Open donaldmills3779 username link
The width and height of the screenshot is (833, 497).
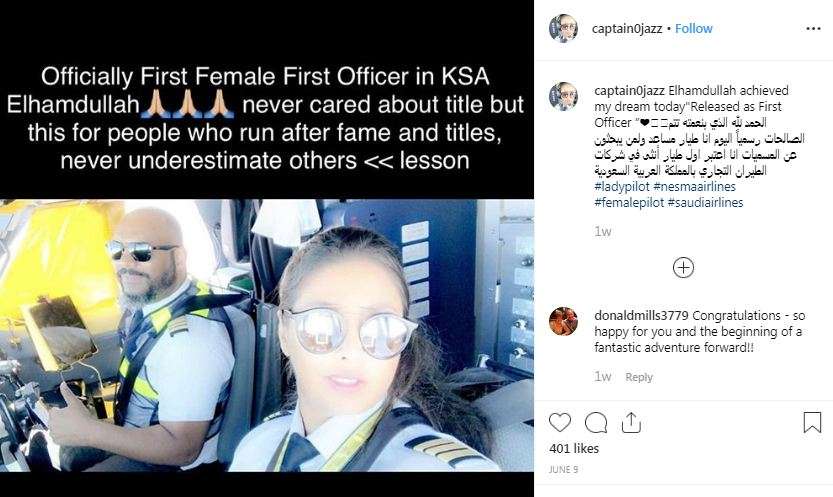(x=641, y=315)
